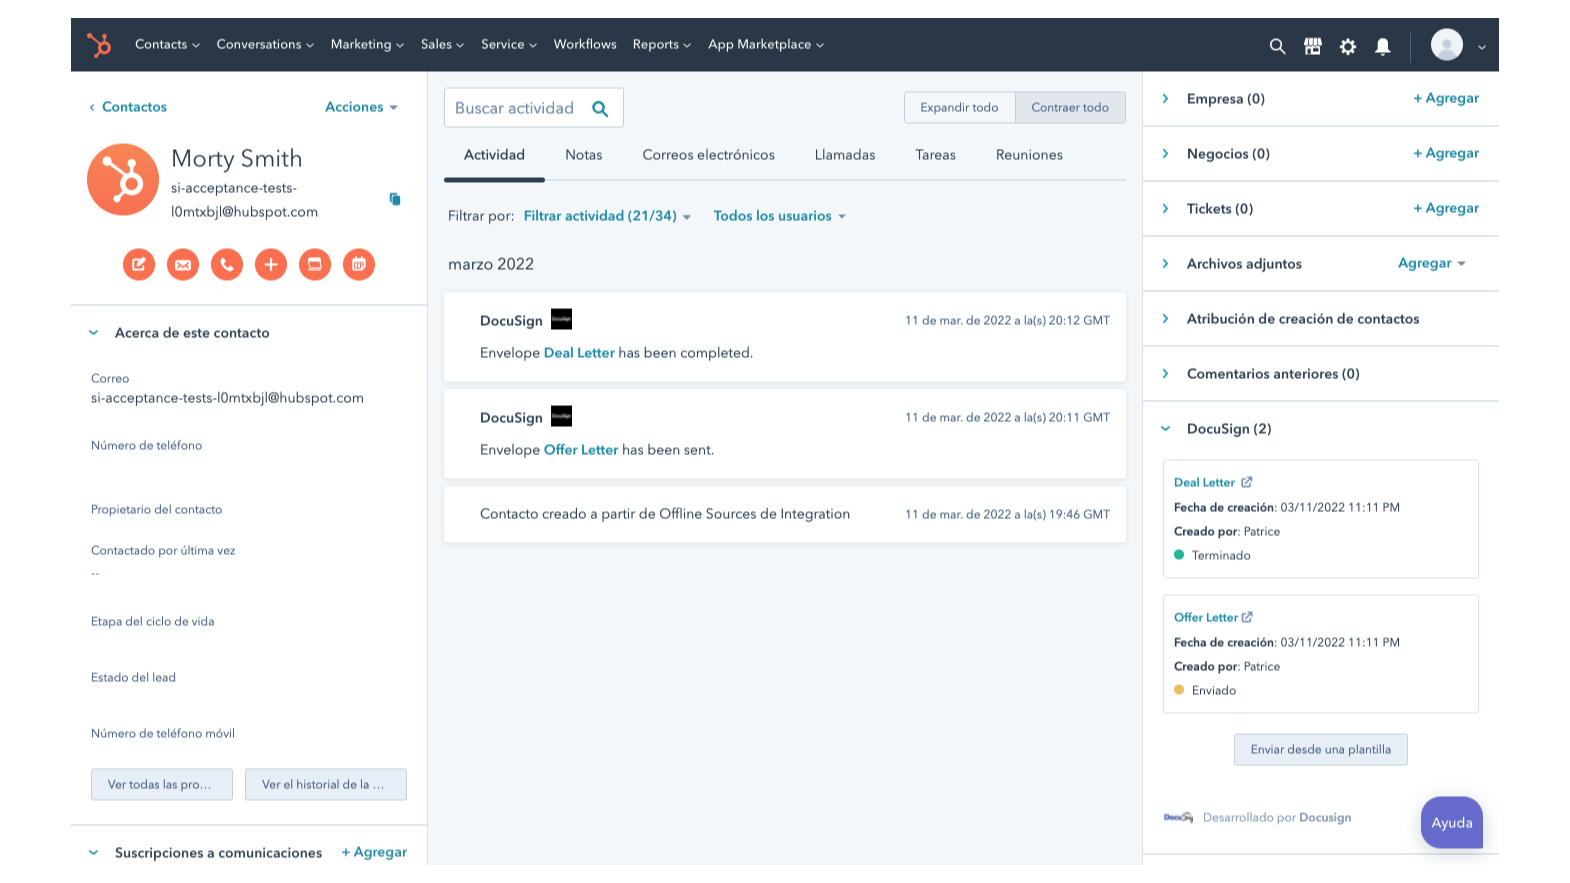Open the marketplace storefront icon
The width and height of the screenshot is (1570, 883).
1313,46
